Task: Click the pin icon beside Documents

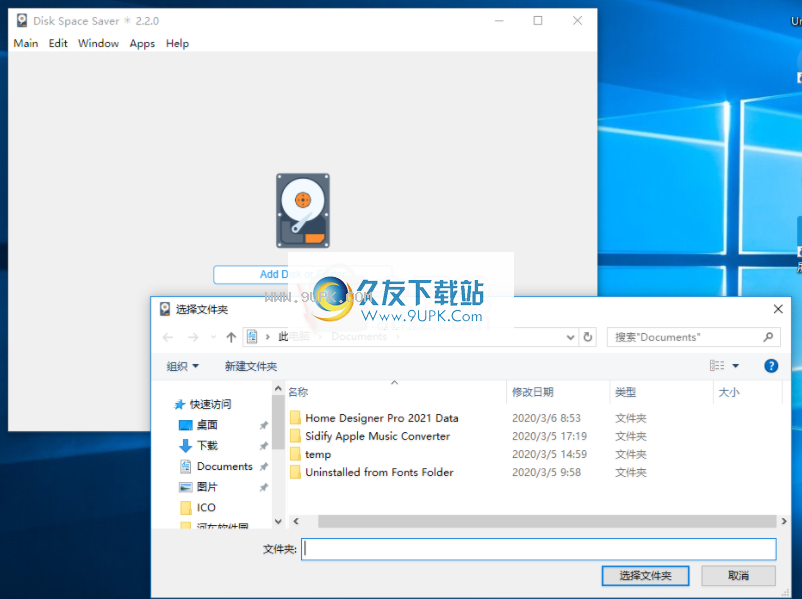Action: pyautogui.click(x=263, y=467)
